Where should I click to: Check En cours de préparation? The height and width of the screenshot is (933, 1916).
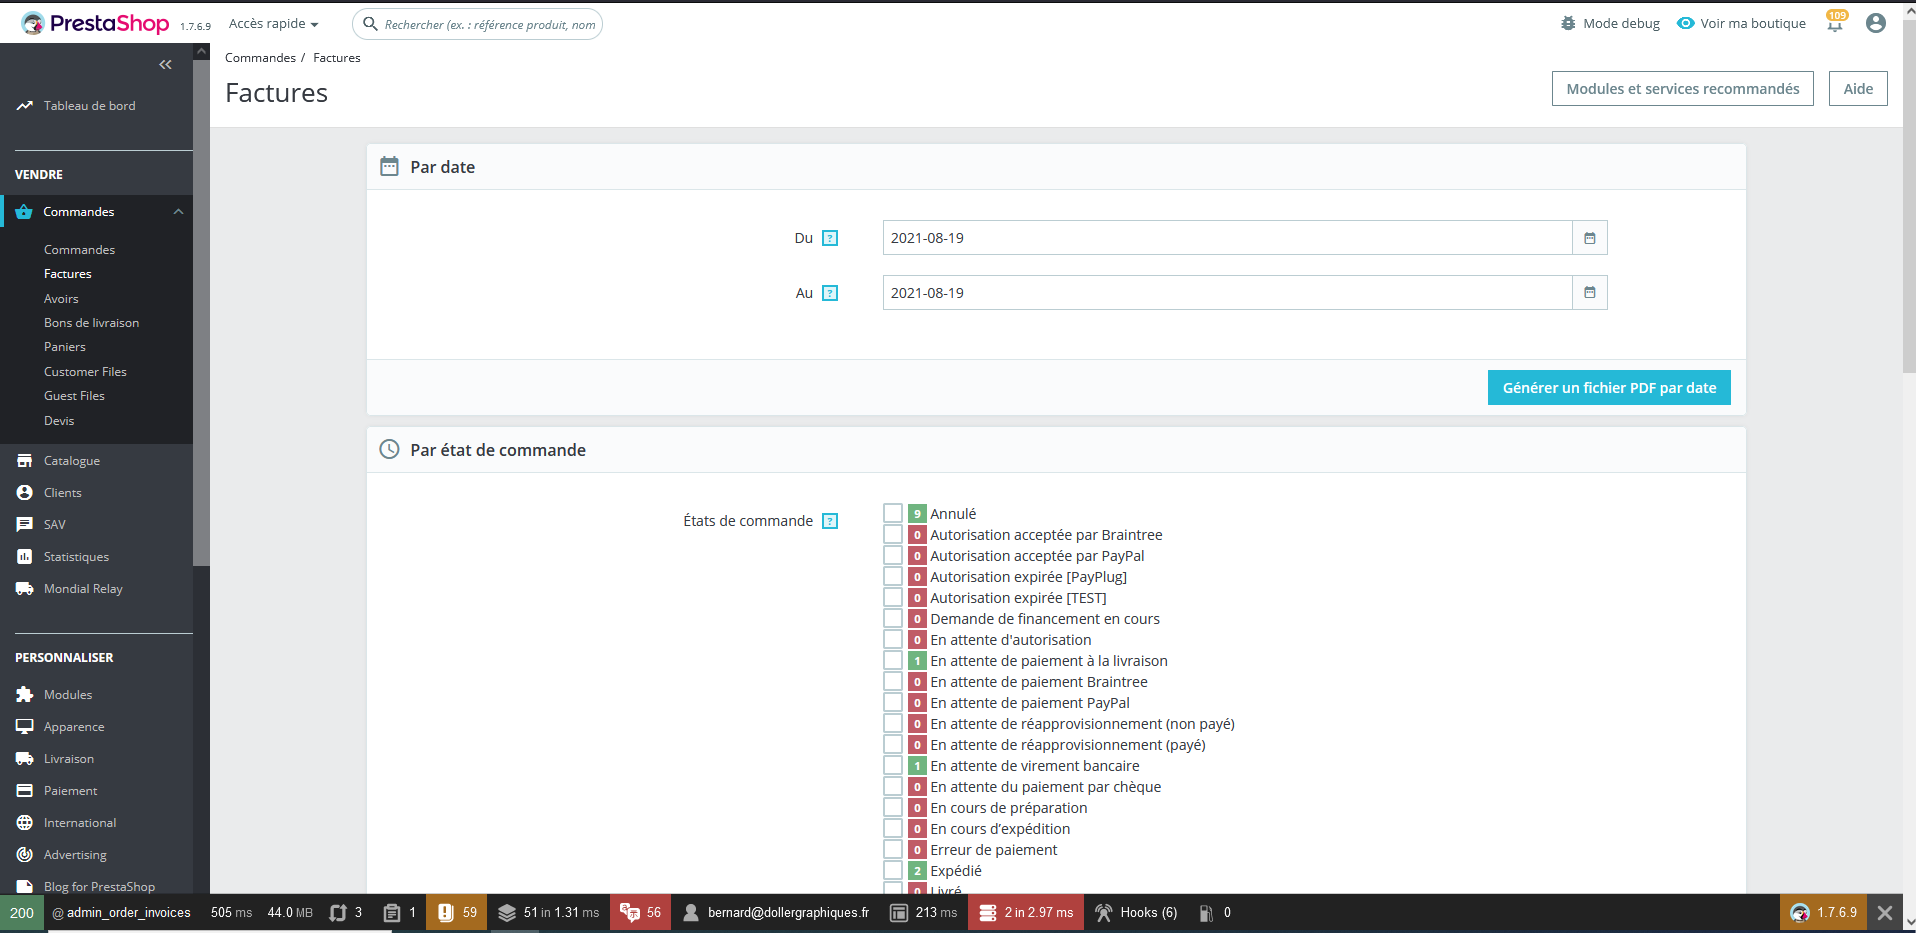(893, 807)
